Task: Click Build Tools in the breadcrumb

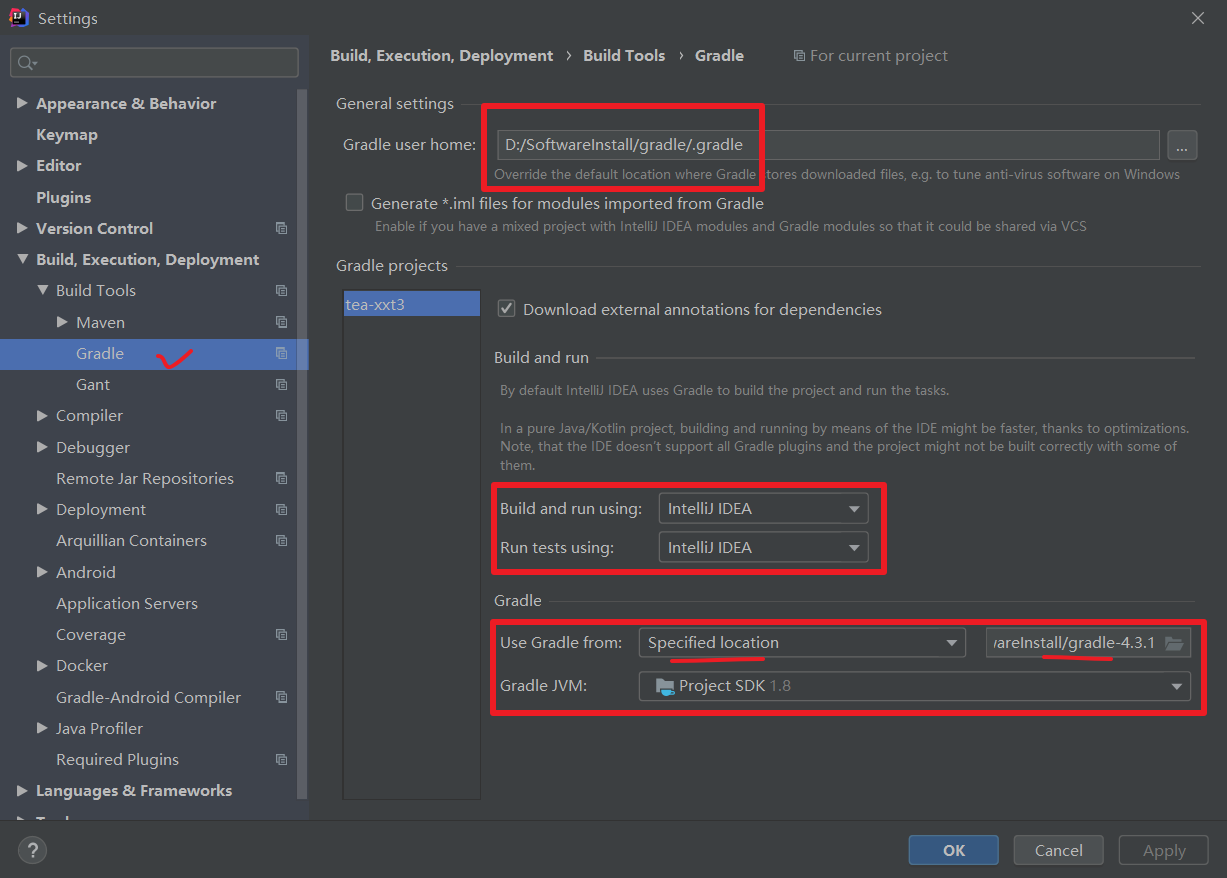Action: 624,56
